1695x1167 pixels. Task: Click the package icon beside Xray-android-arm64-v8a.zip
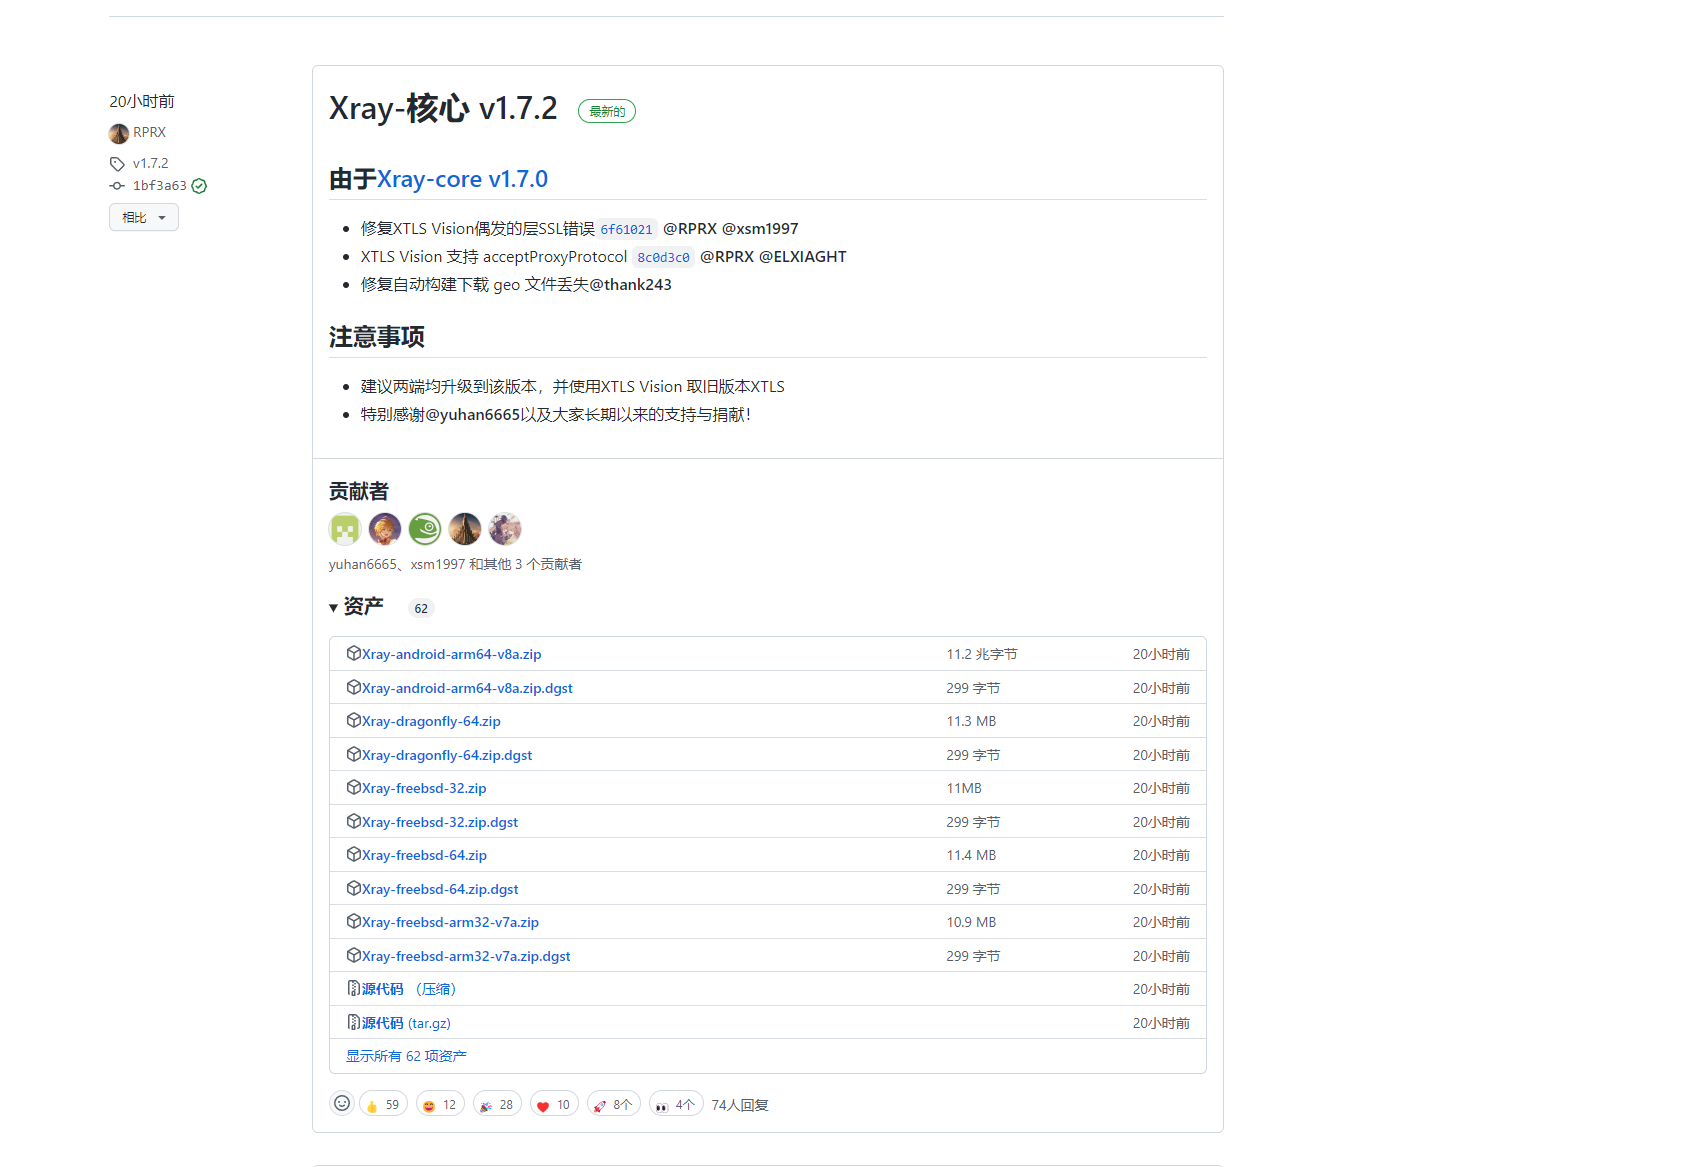pos(355,652)
